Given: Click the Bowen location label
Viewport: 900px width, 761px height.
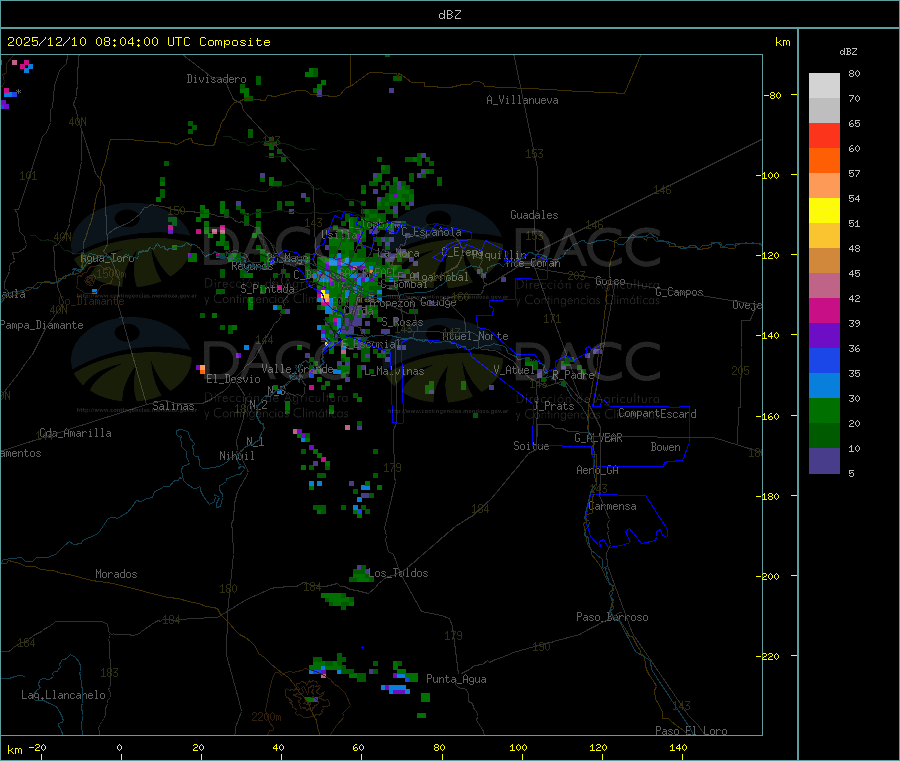Looking at the screenshot, I should pyautogui.click(x=665, y=447).
